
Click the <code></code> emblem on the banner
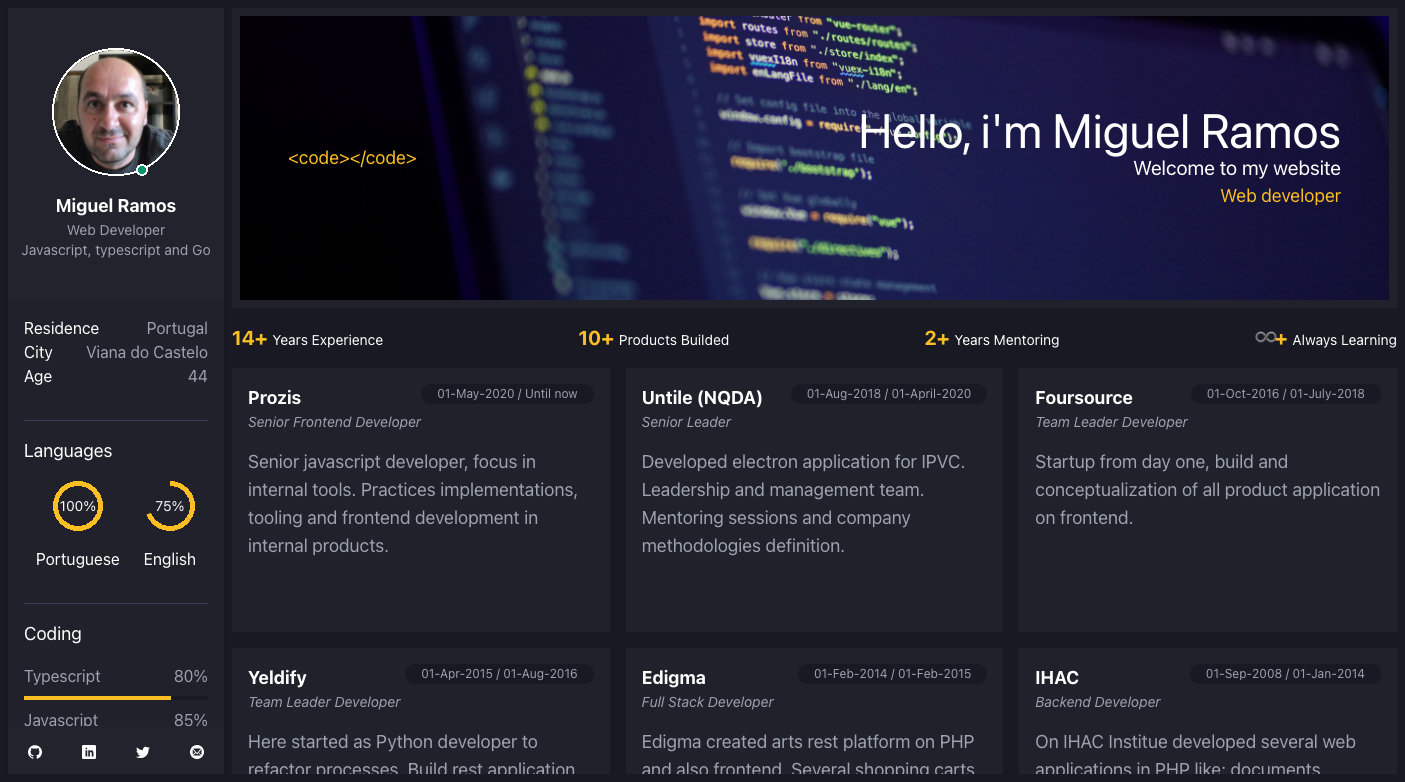pos(353,158)
